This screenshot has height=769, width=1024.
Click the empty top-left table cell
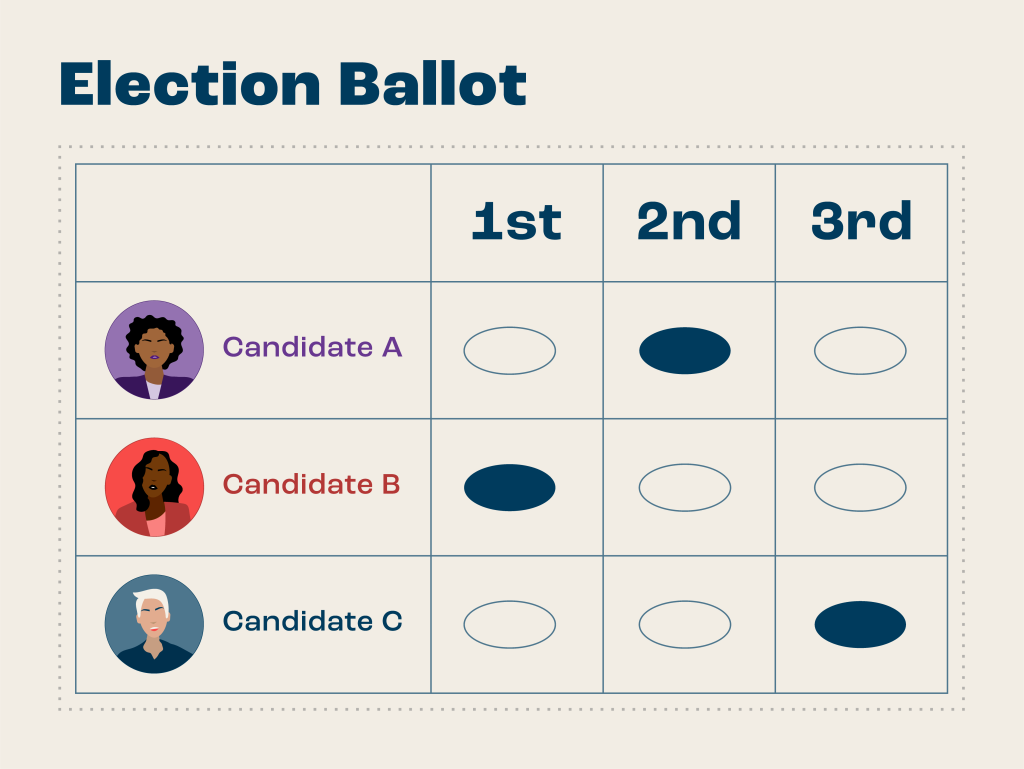coord(253,223)
